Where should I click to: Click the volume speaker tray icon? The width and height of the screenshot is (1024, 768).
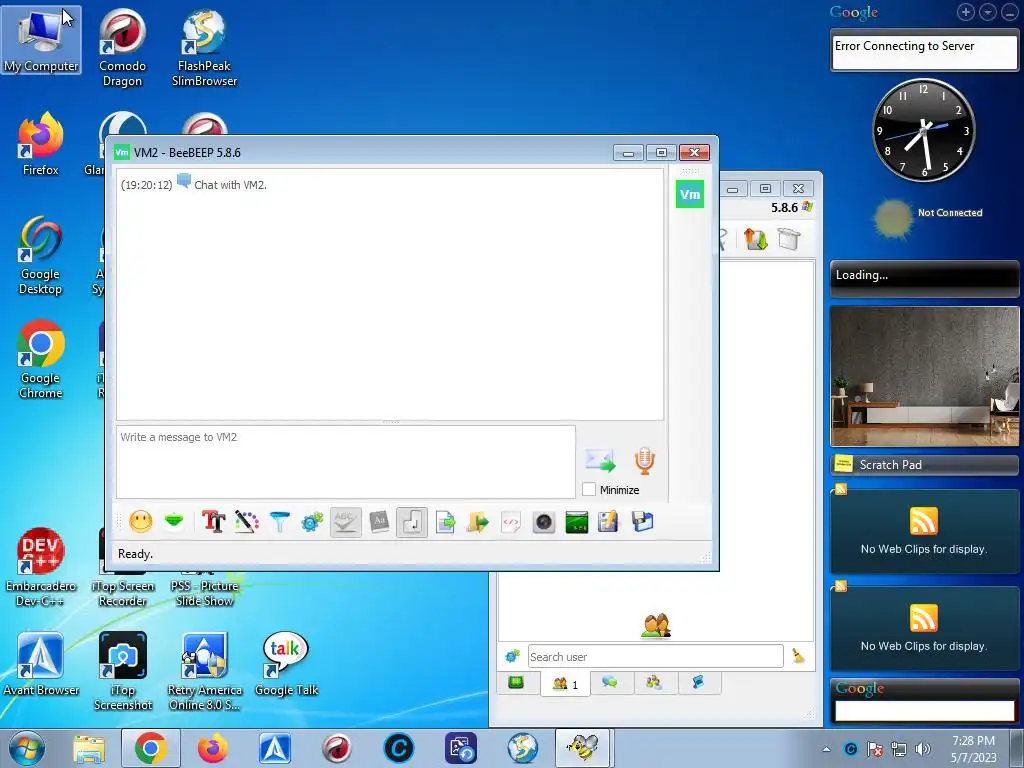click(x=923, y=749)
